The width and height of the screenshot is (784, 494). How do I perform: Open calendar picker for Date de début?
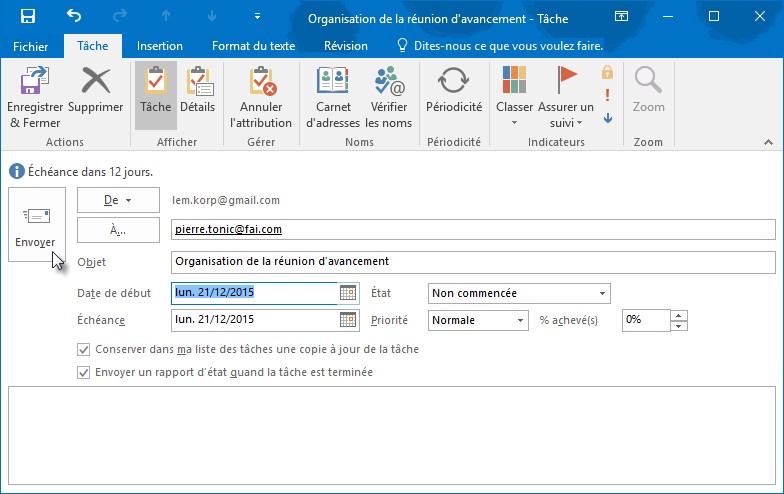pyautogui.click(x=348, y=293)
